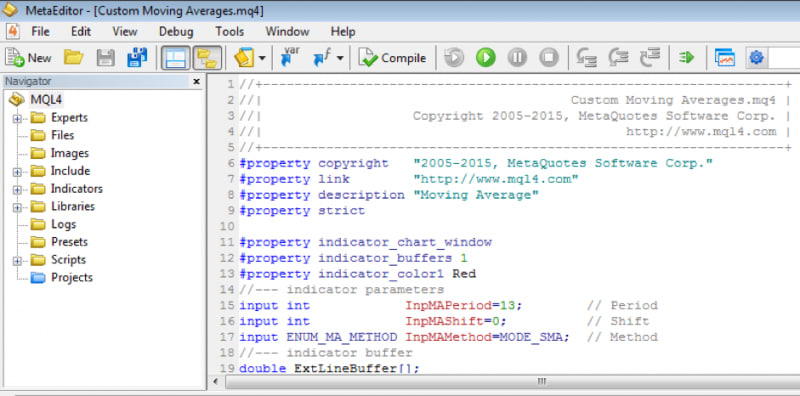Image resolution: width=800 pixels, height=396 pixels.
Task: Click the pause debugging icon
Action: point(517,58)
